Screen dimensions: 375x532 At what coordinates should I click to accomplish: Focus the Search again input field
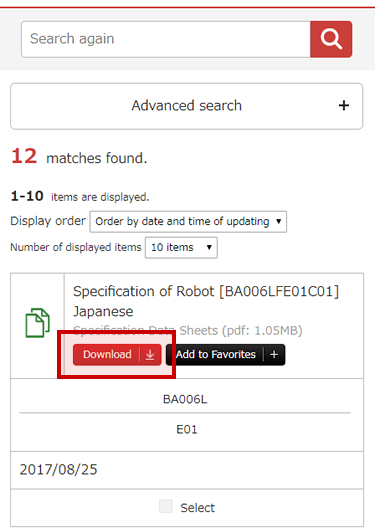pyautogui.click(x=166, y=39)
